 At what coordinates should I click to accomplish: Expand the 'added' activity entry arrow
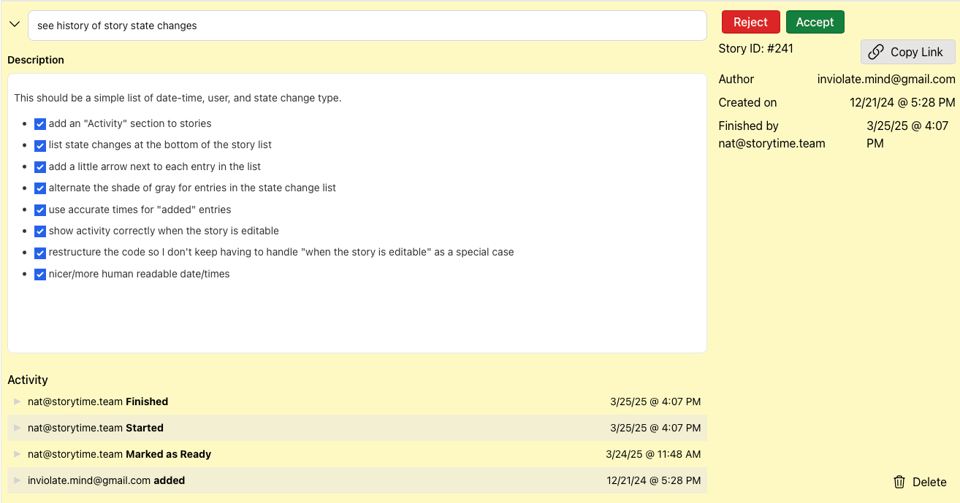point(17,481)
